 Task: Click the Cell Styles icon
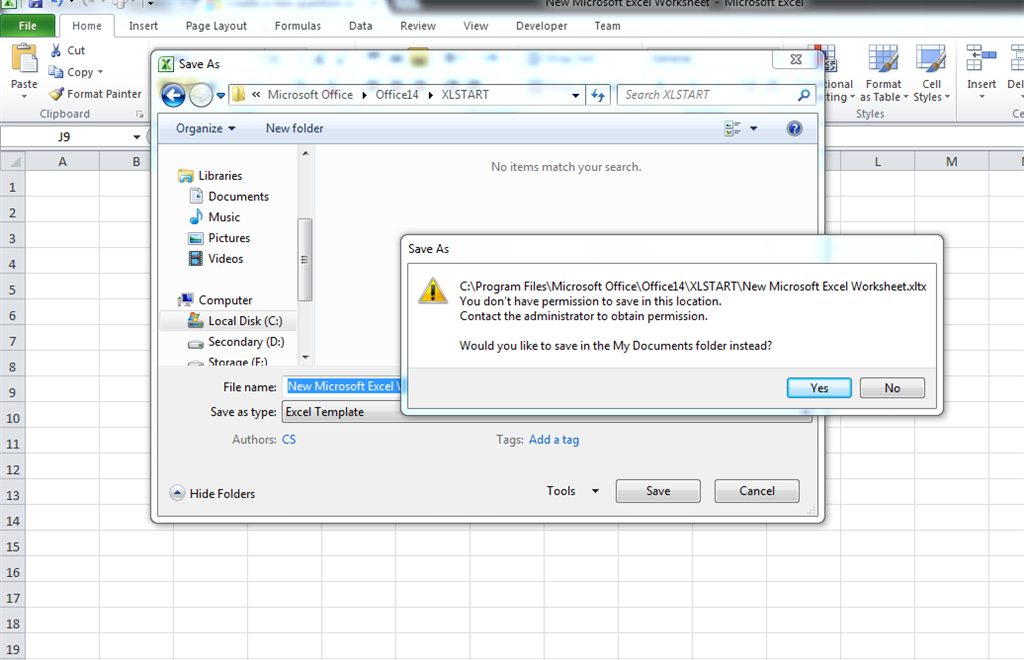(x=931, y=59)
